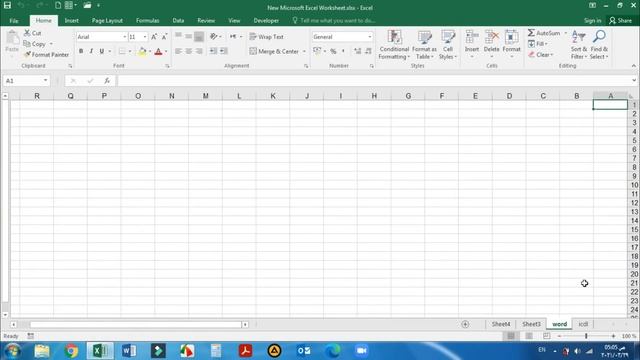Click Increase Decimal icon
The height and width of the screenshot is (360, 640).
pos(357,51)
